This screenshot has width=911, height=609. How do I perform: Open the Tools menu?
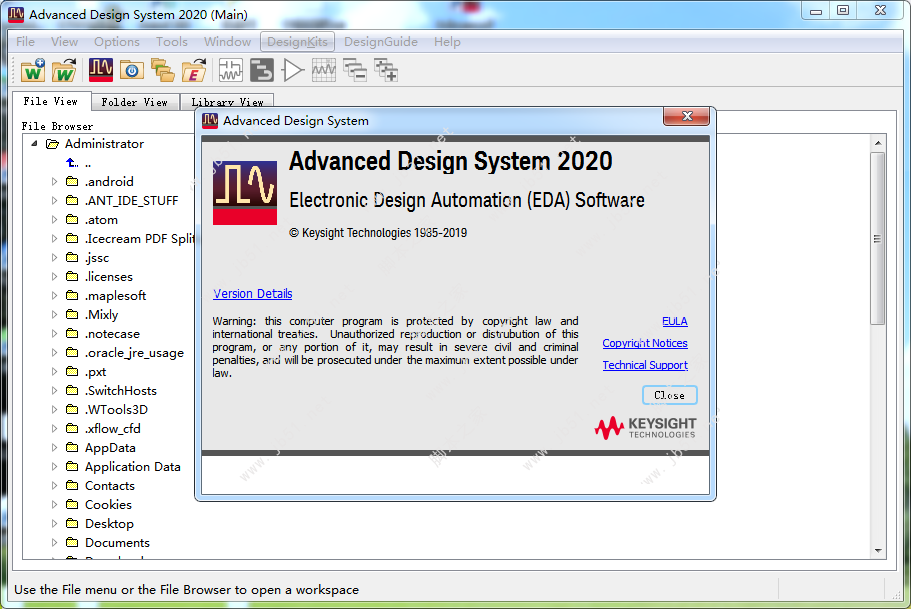click(x=172, y=42)
